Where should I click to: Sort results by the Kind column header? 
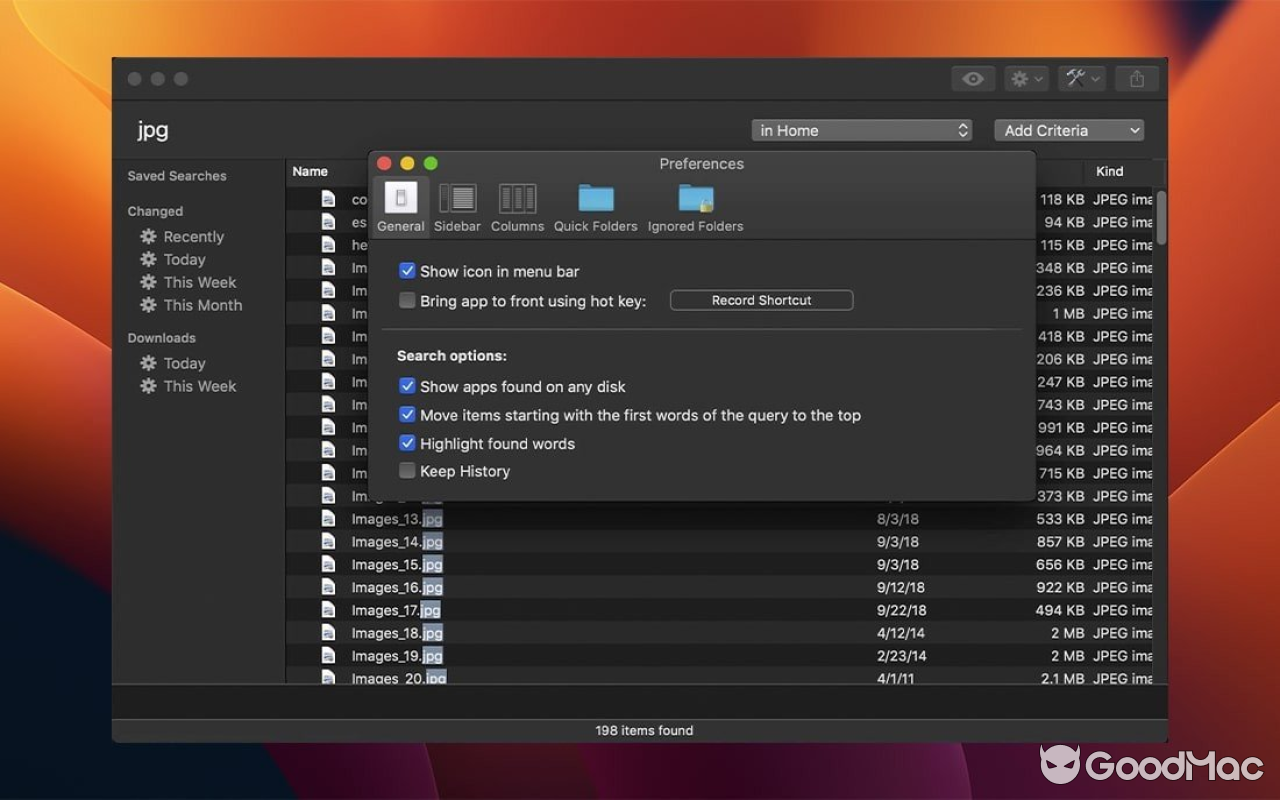1108,171
